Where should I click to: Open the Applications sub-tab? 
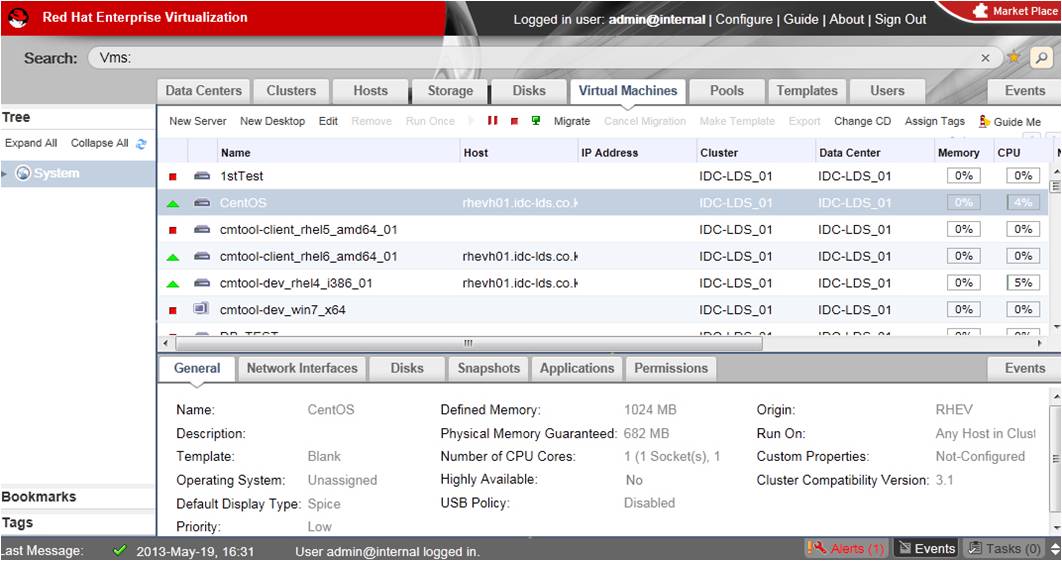(x=577, y=369)
